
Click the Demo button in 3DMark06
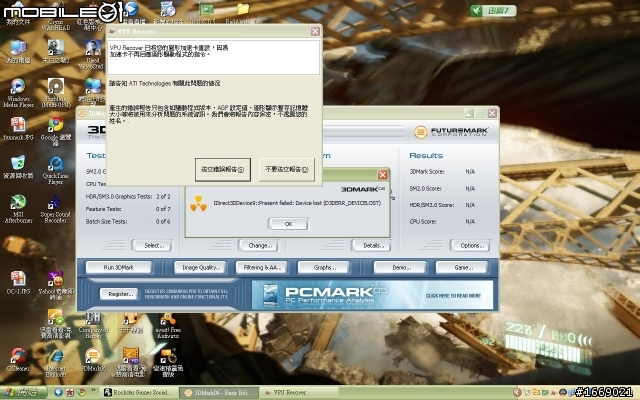coord(400,268)
